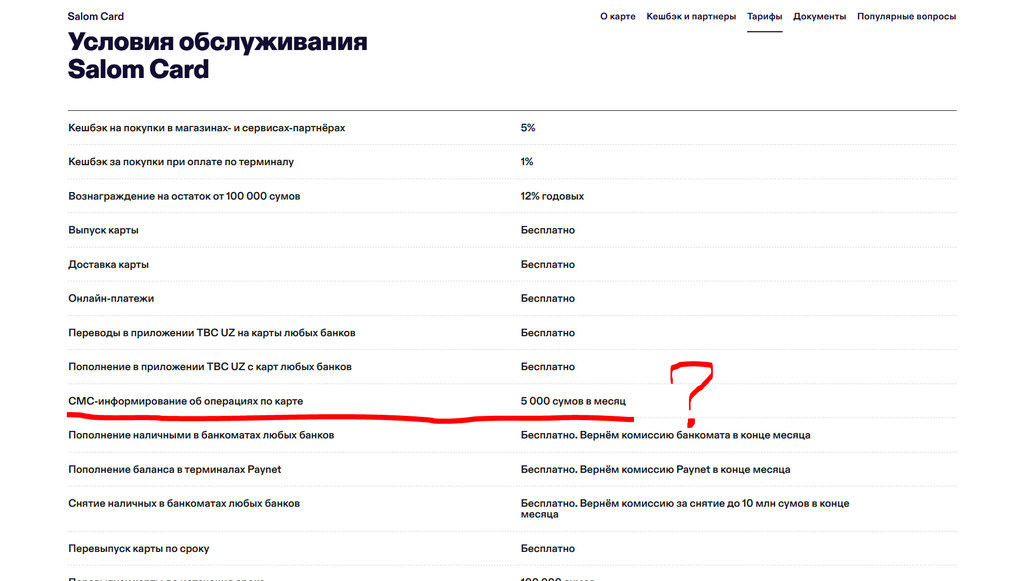1024x581 pixels.
Task: Click 'Снятие наличных в банкоматах' row label
Action: coord(184,503)
